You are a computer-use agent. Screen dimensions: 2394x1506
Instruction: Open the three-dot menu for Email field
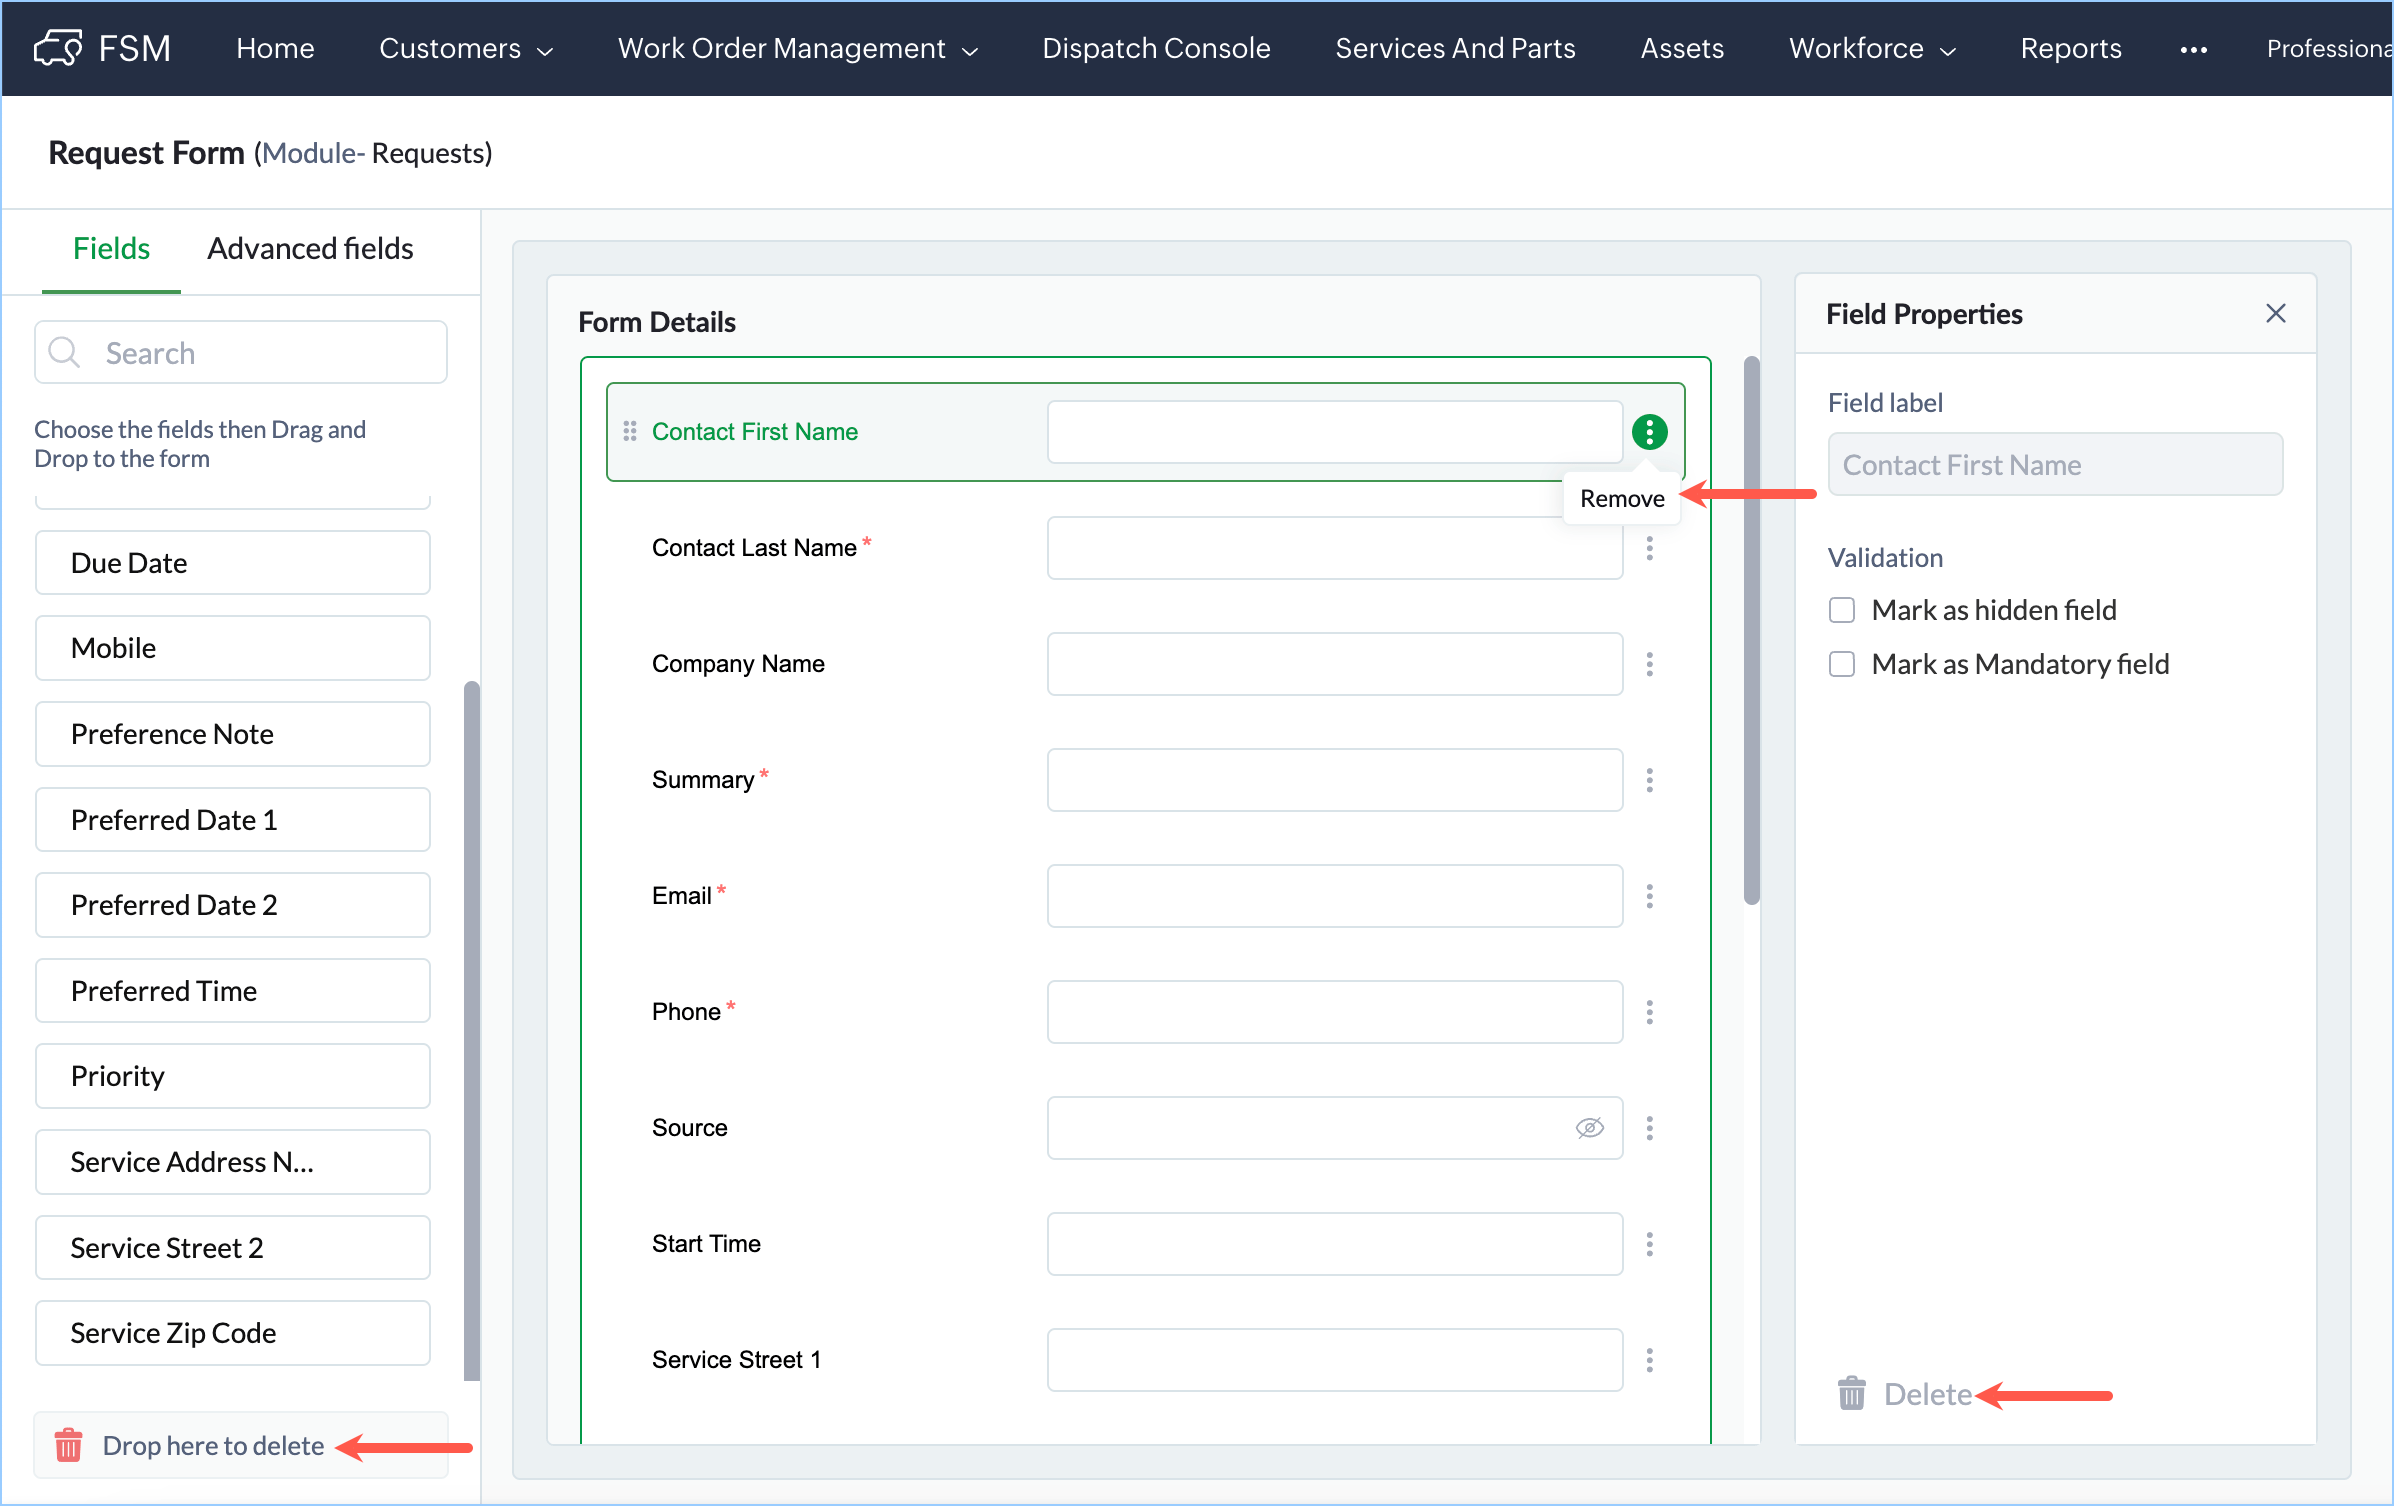(x=1649, y=896)
